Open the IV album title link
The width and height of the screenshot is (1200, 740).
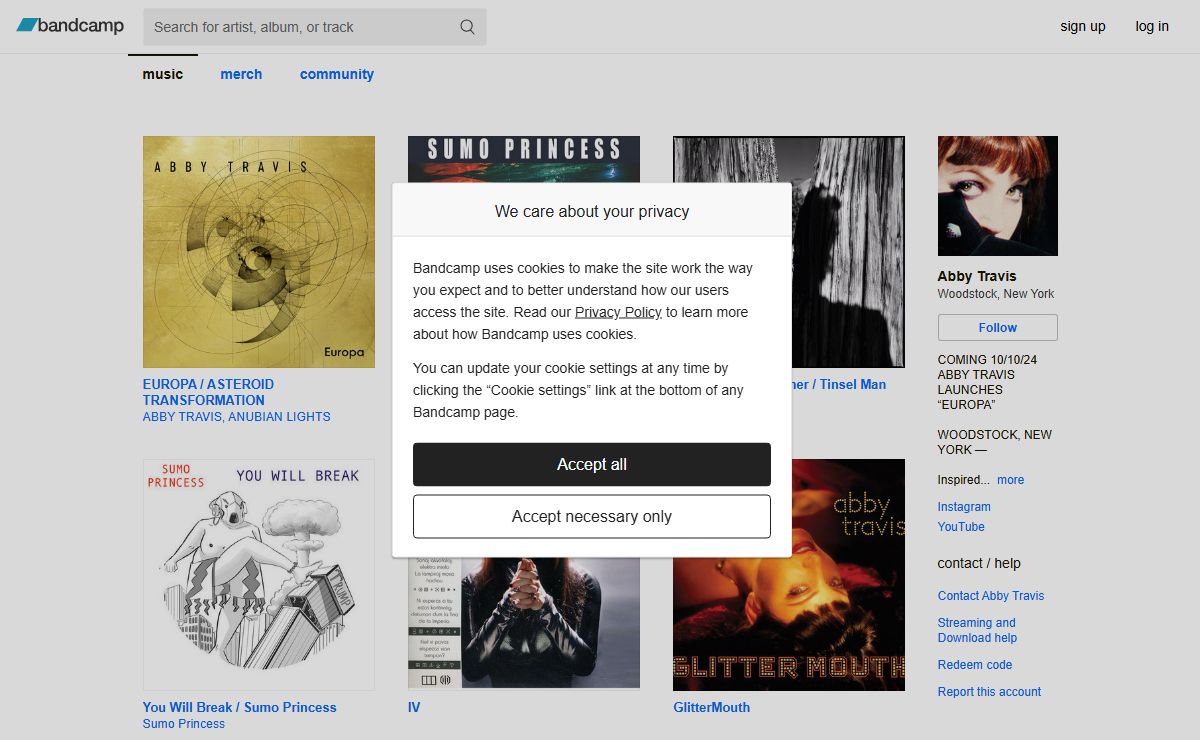[x=414, y=707]
